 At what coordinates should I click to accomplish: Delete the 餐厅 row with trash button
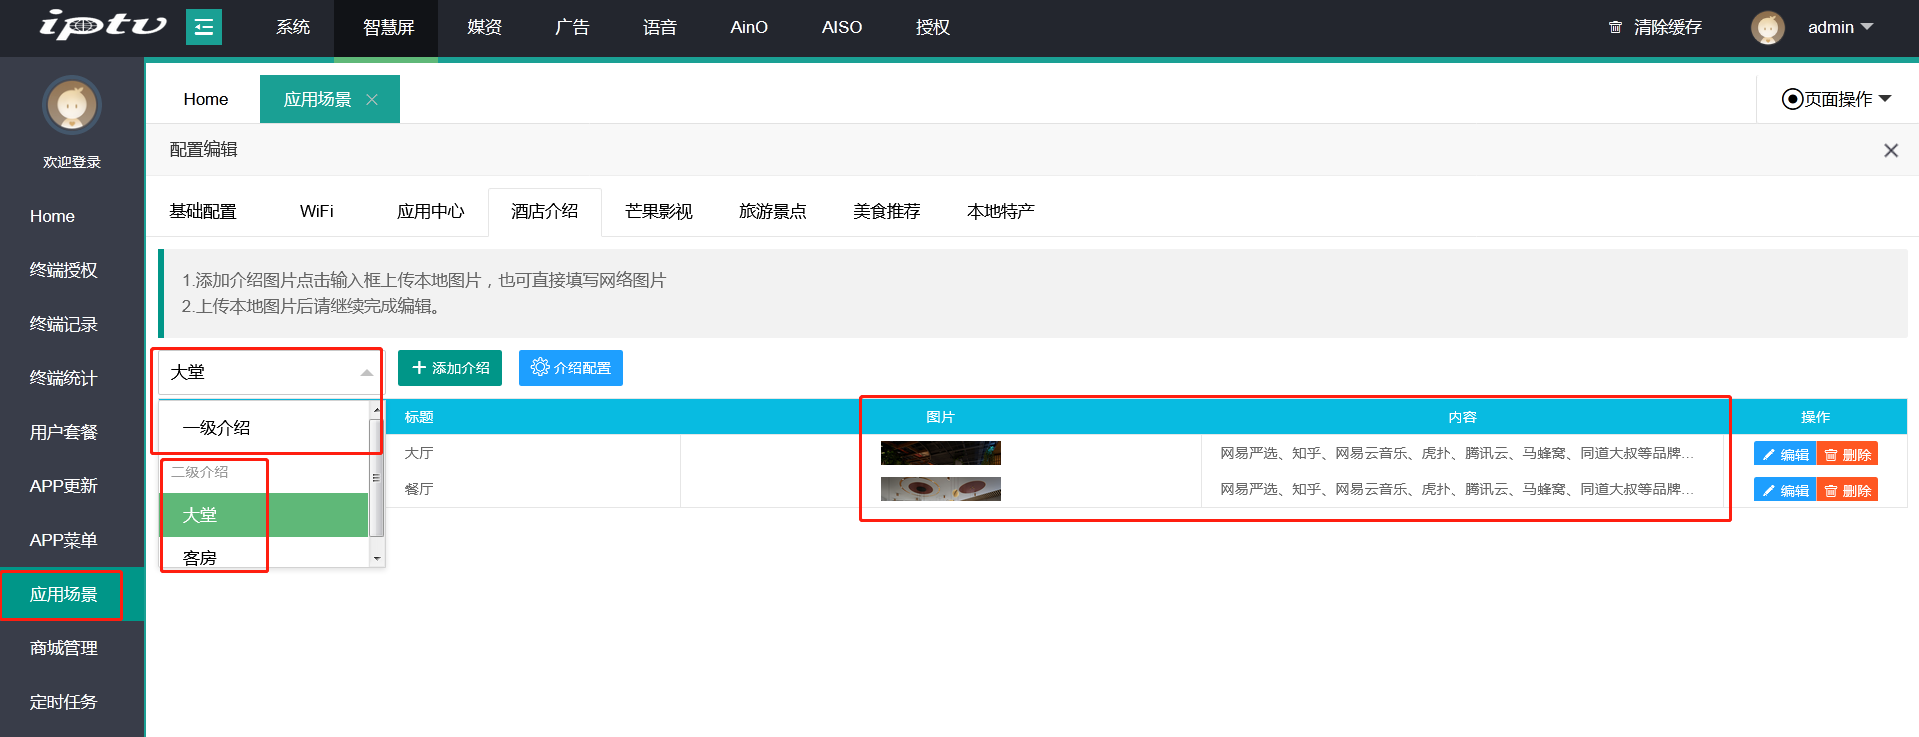[x=1847, y=490]
